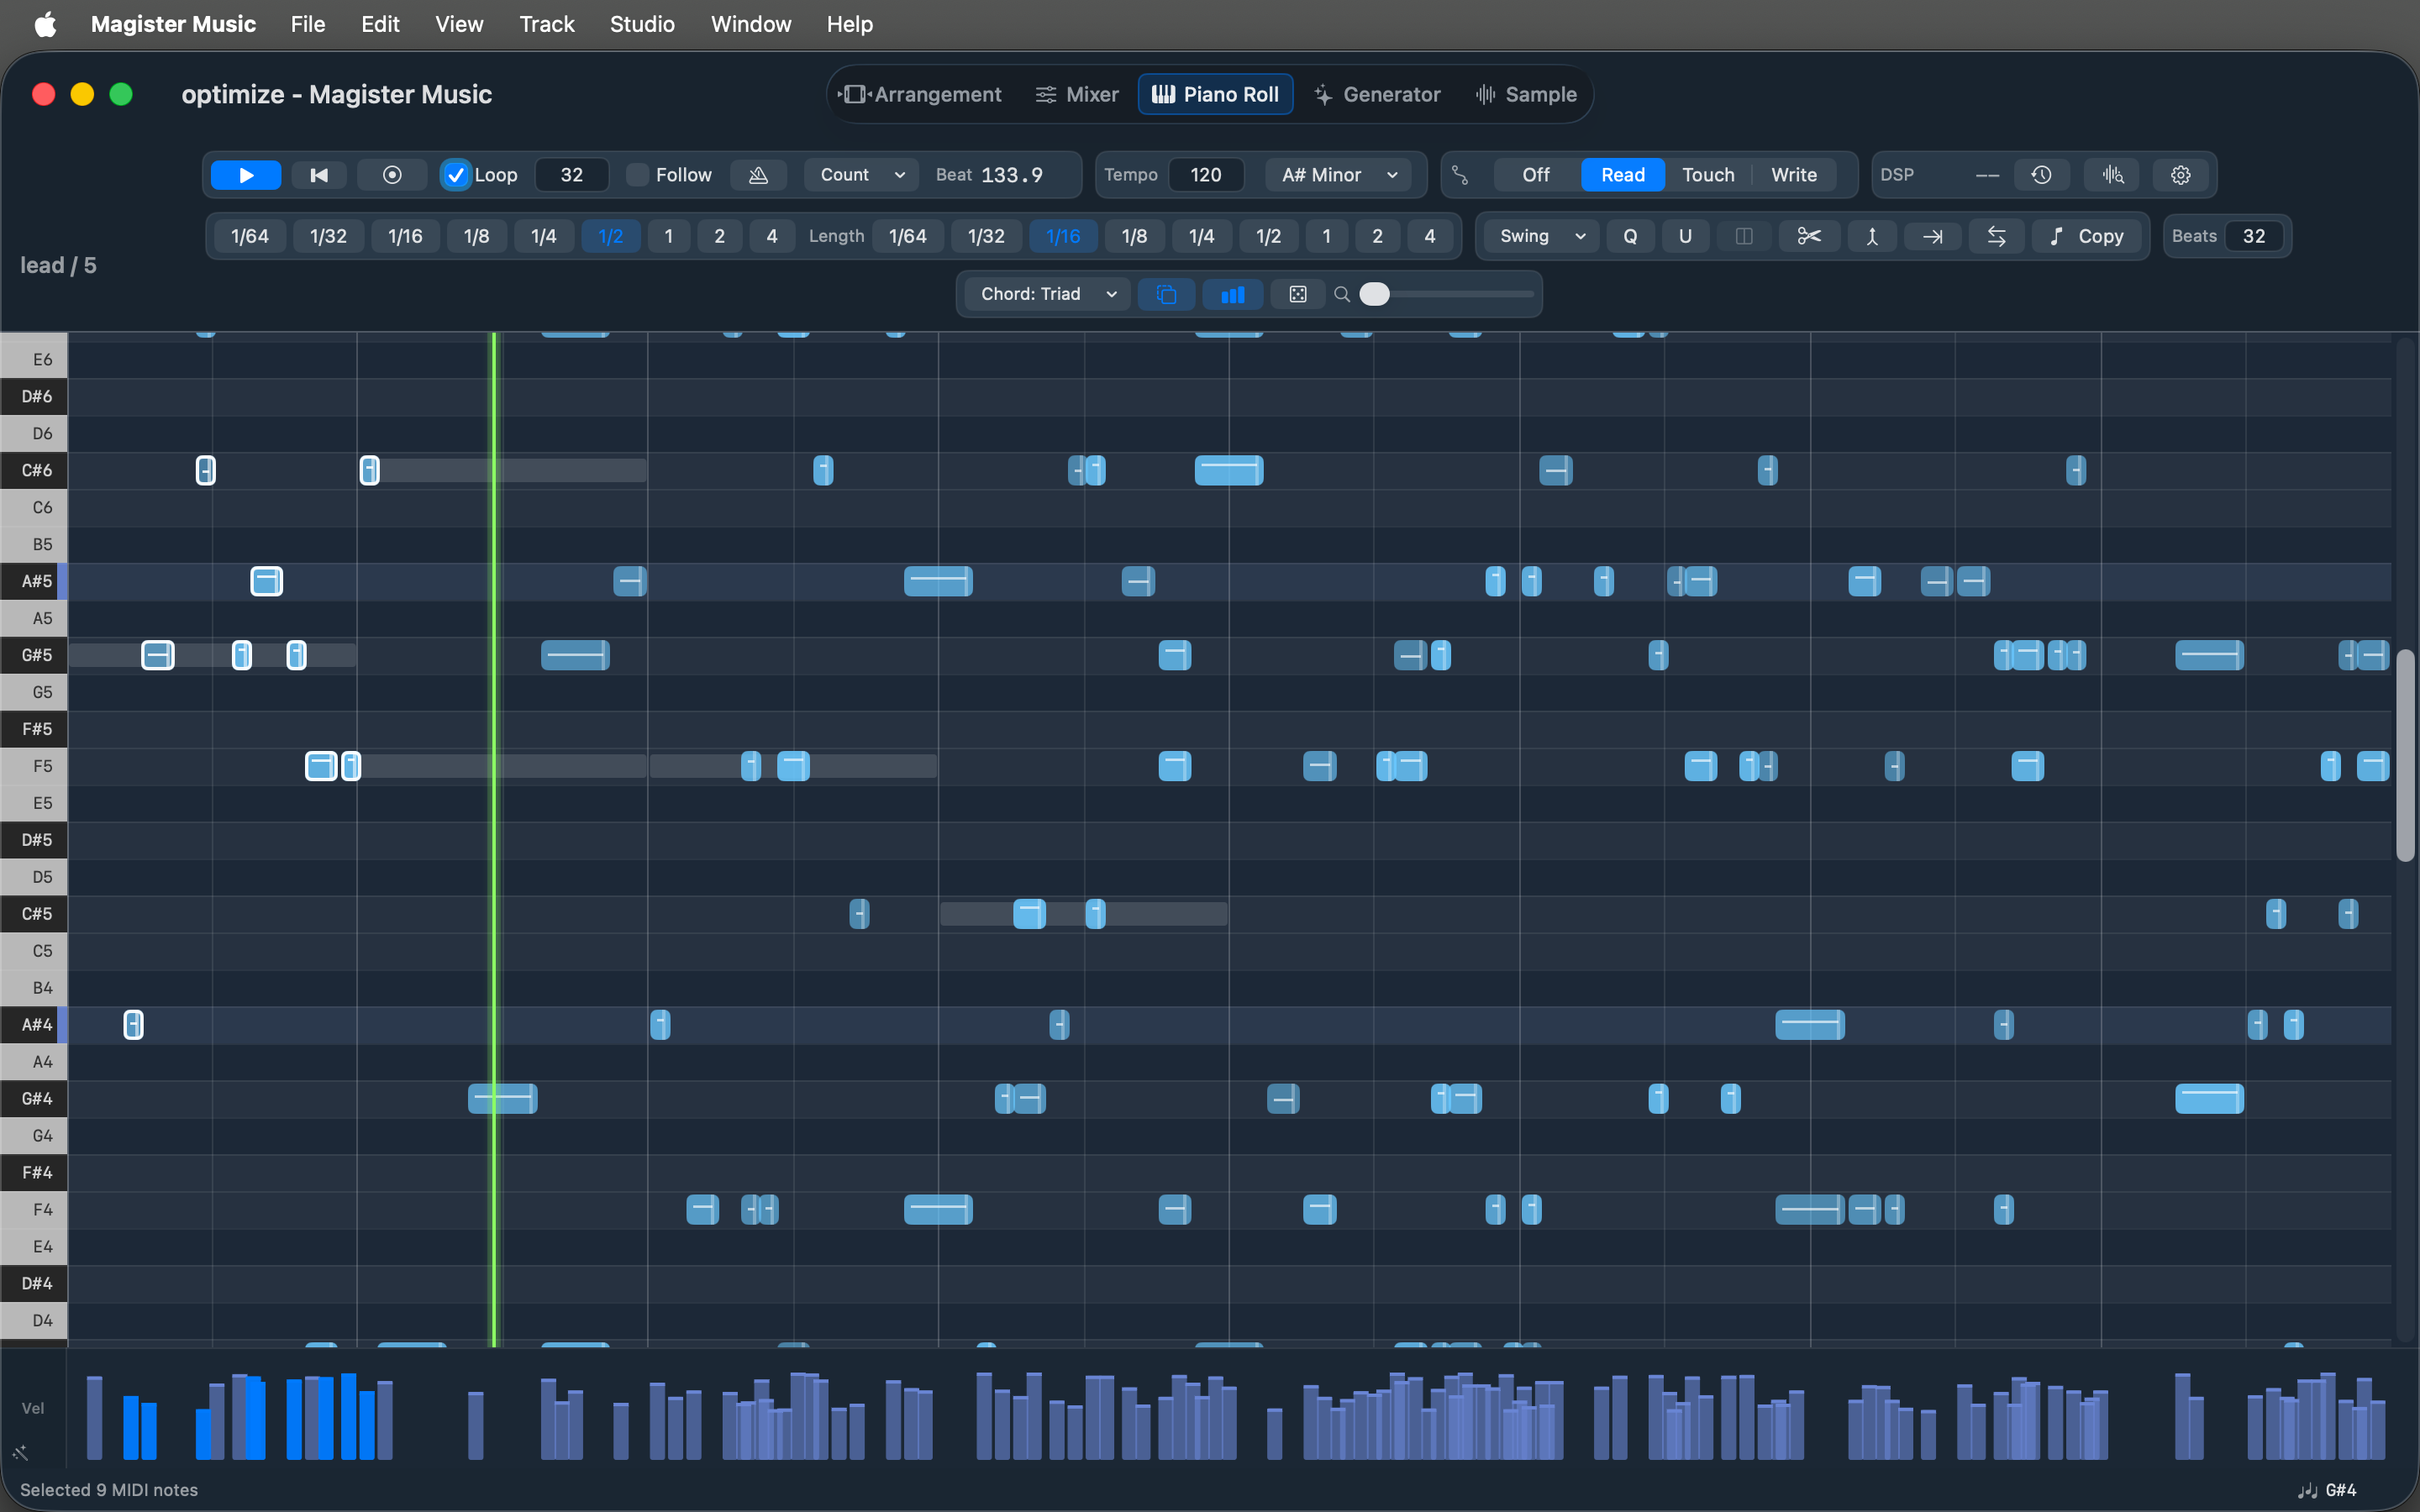Set grid snap to 1/4
The width and height of the screenshot is (2420, 1512).
pyautogui.click(x=543, y=236)
